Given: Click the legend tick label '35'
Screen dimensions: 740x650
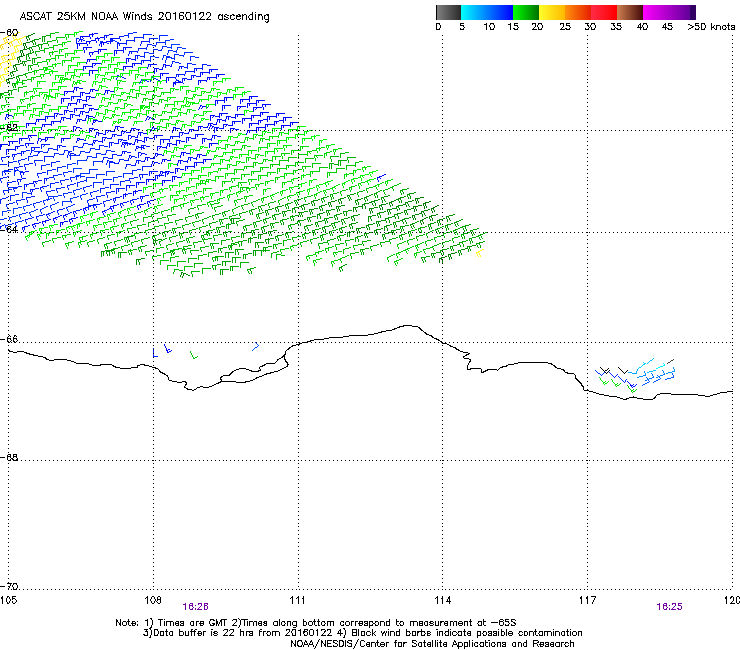Looking at the screenshot, I should pyautogui.click(x=616, y=27).
